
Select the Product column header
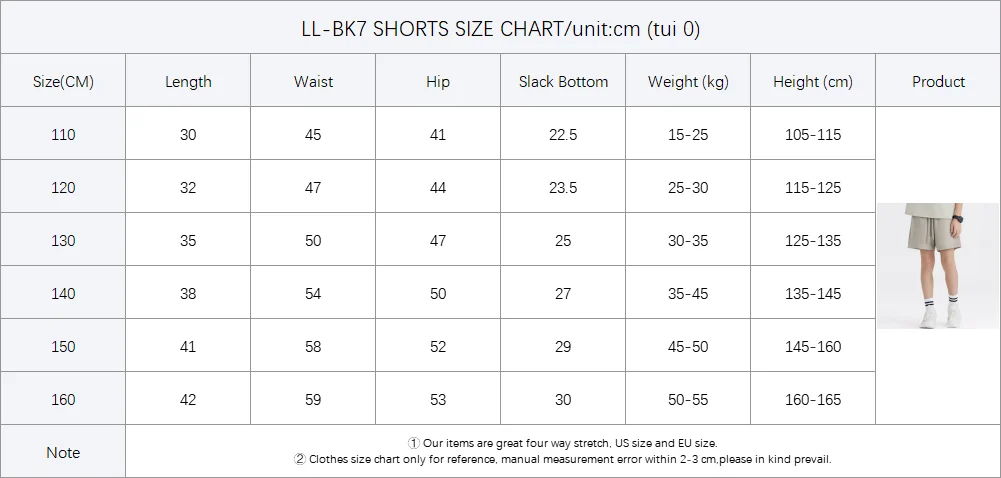(938, 82)
